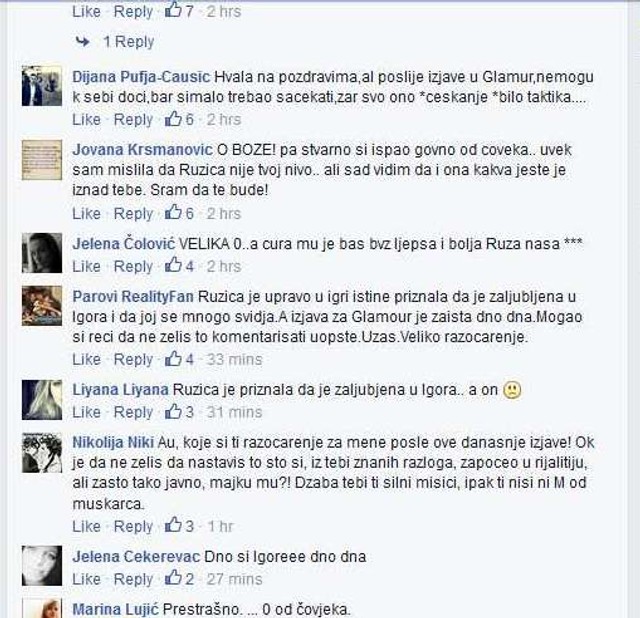Click thumbs-up icon on Parovi RealityFan's comment
640x618 pixels.
[173, 358]
